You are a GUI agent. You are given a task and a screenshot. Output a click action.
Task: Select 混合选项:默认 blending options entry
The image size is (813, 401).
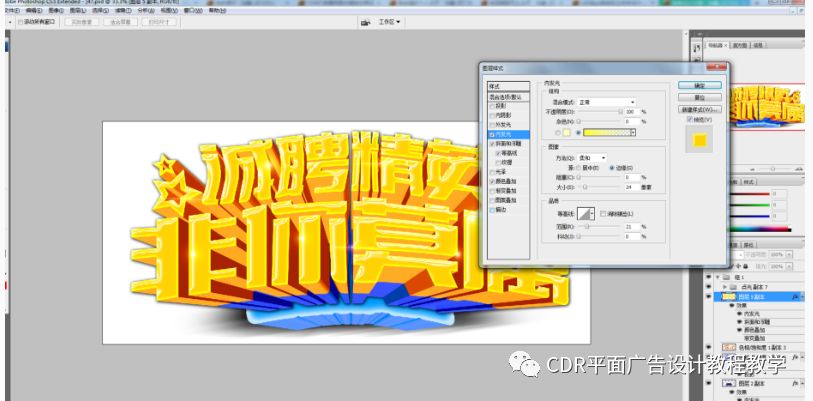(509, 97)
